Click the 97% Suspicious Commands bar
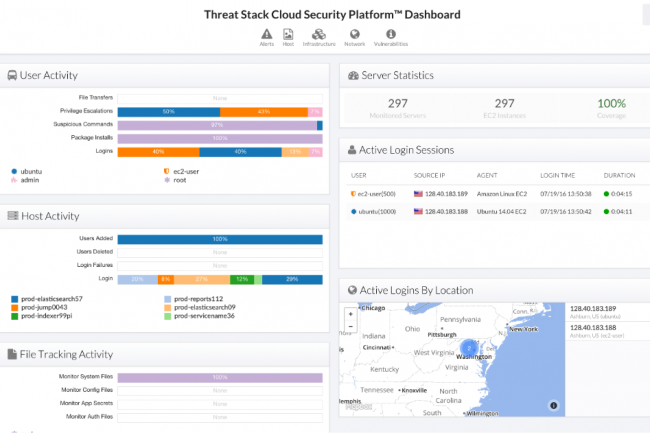650x433 pixels. point(217,125)
